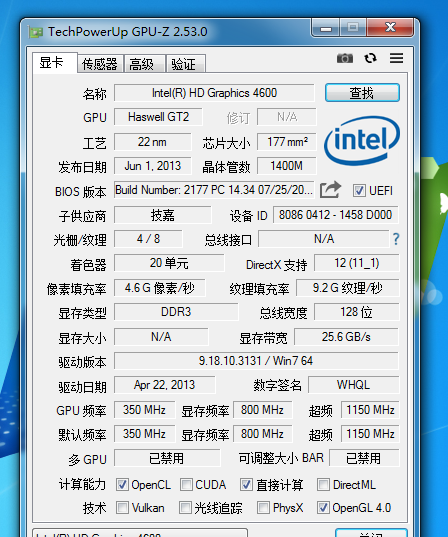Click the DirectX support 12 (11_1) field
The height and width of the screenshot is (537, 448).
tap(357, 263)
